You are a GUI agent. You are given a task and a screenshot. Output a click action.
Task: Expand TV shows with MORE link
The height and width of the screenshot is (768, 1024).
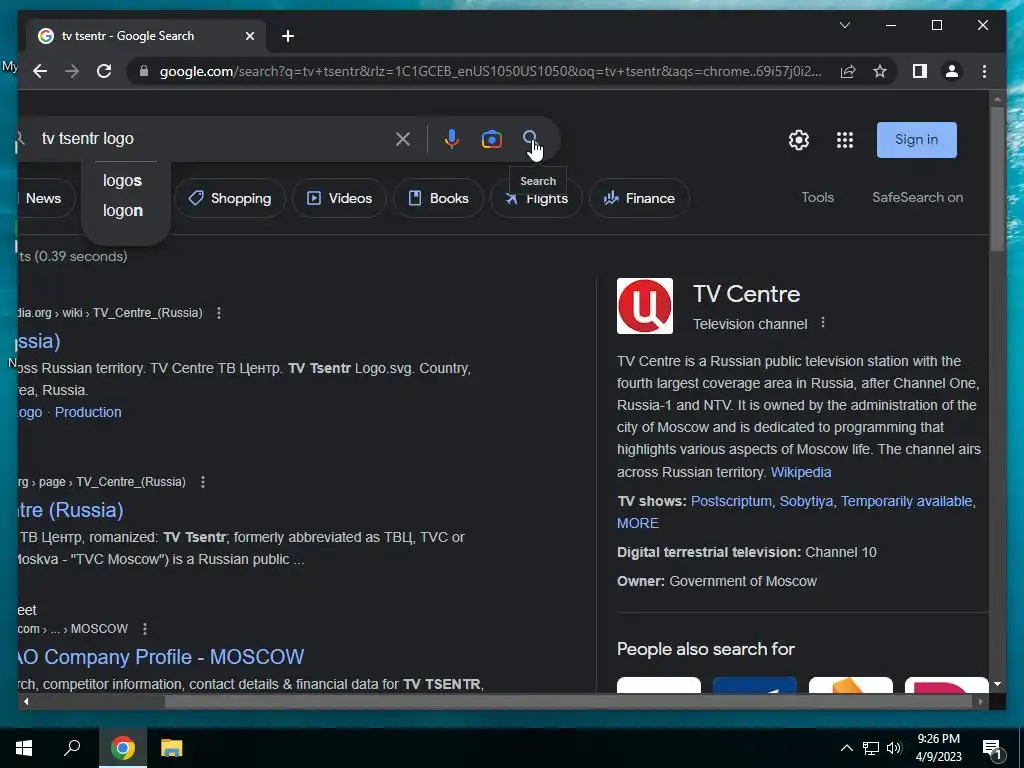pyautogui.click(x=638, y=523)
